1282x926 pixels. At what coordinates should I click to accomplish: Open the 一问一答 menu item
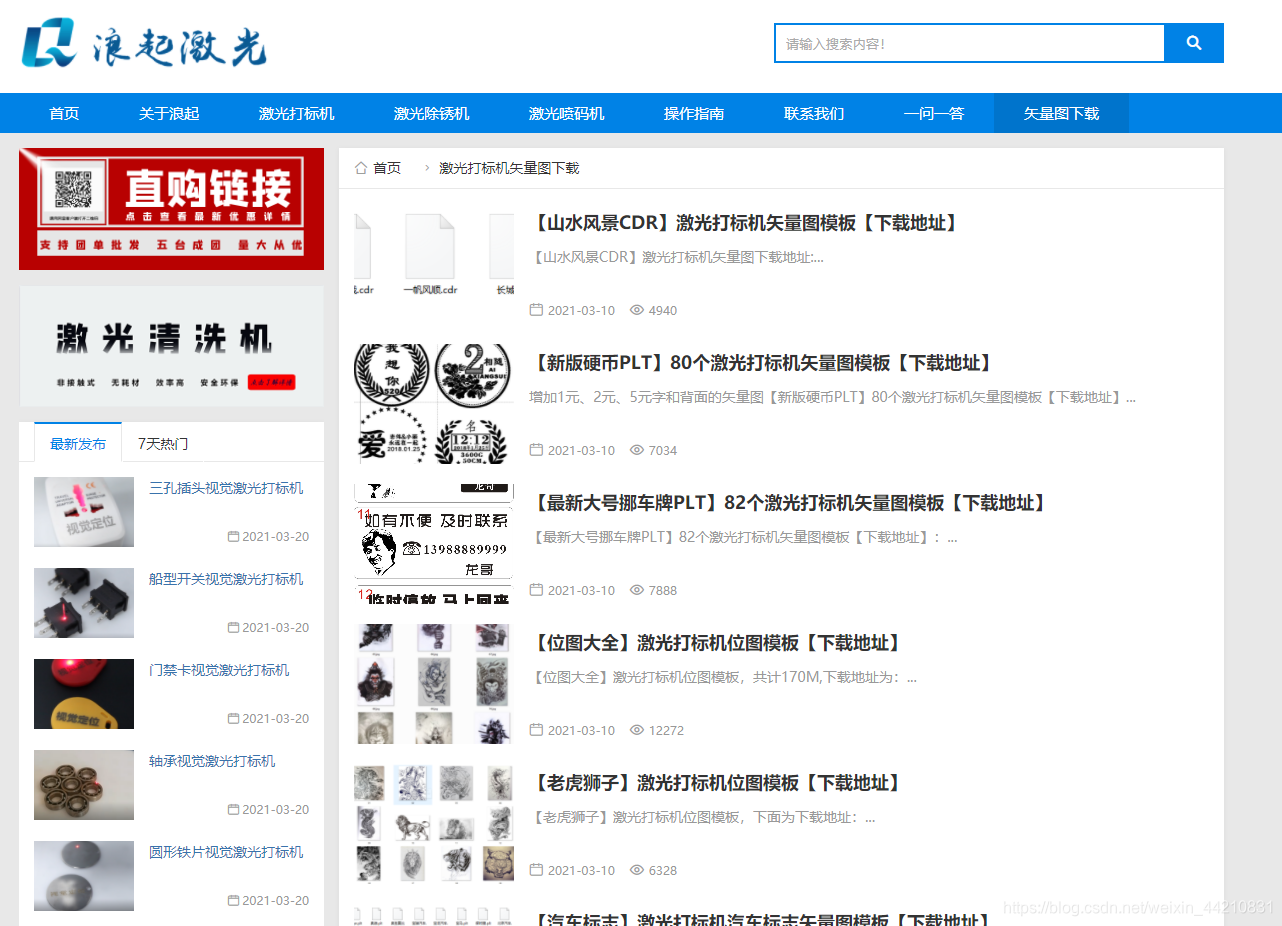[934, 113]
